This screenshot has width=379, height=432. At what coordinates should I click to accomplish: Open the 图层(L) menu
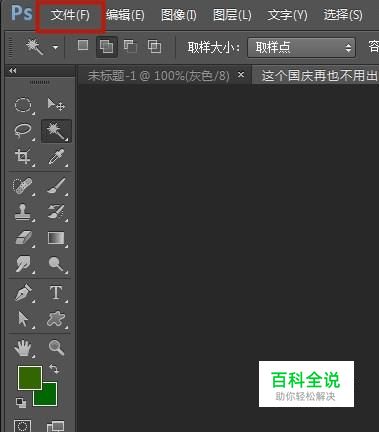coord(232,15)
